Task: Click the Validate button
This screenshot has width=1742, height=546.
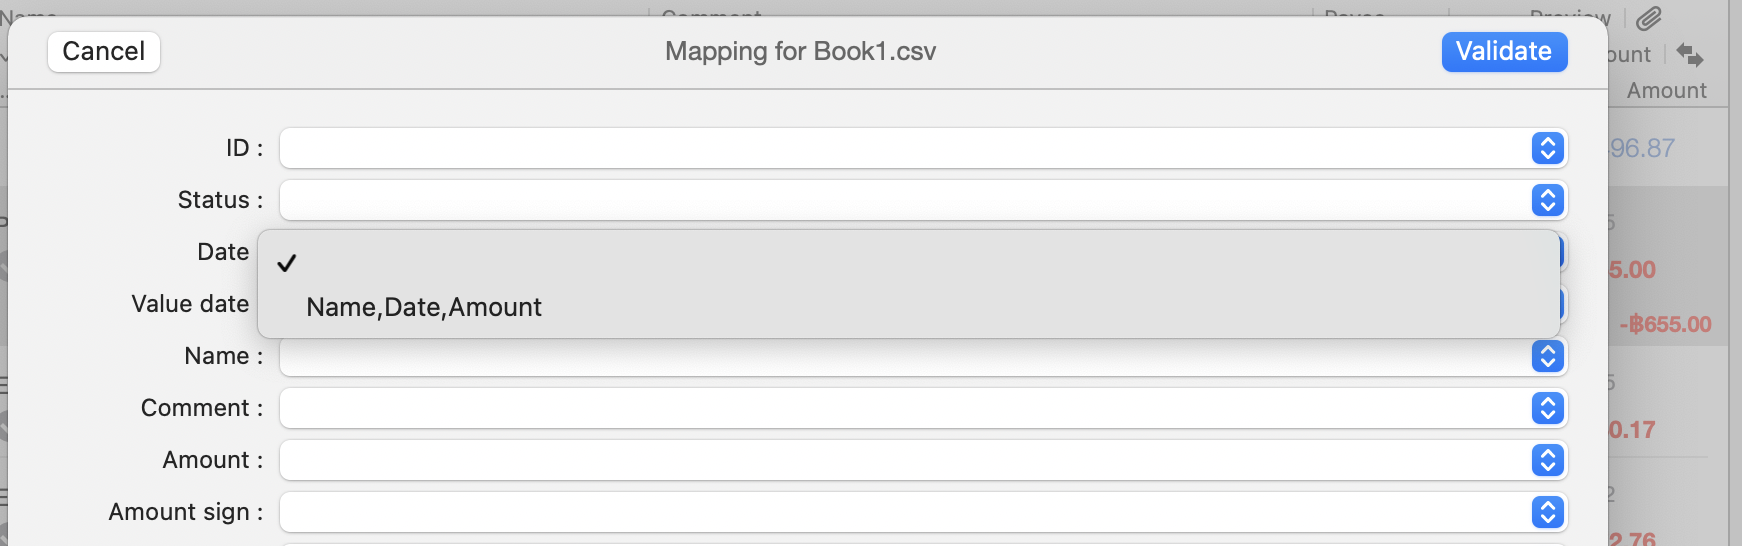Action: tap(1504, 52)
